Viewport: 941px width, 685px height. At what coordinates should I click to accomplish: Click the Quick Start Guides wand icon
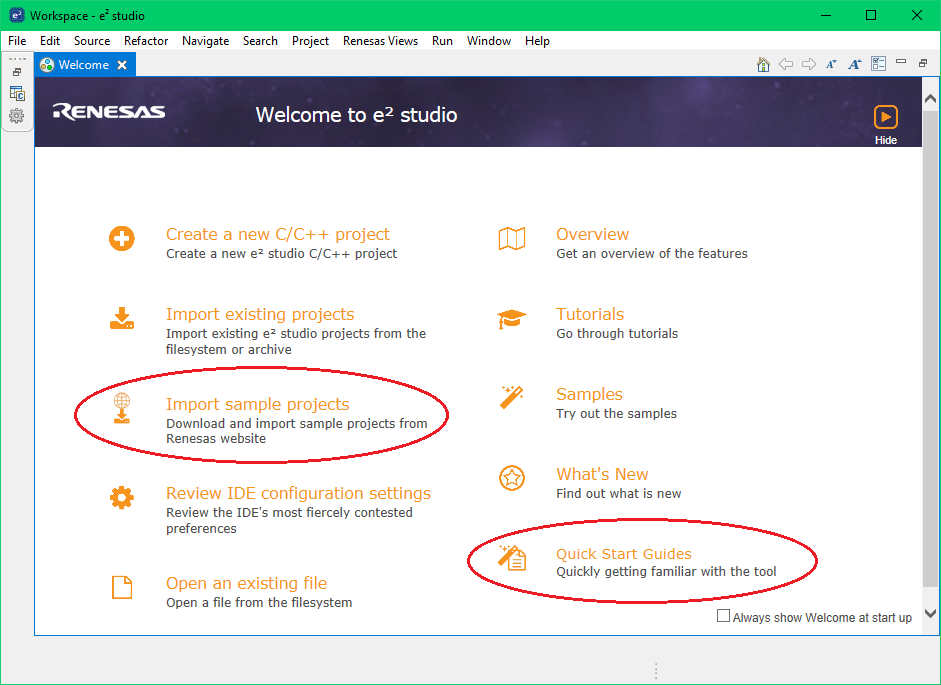512,558
